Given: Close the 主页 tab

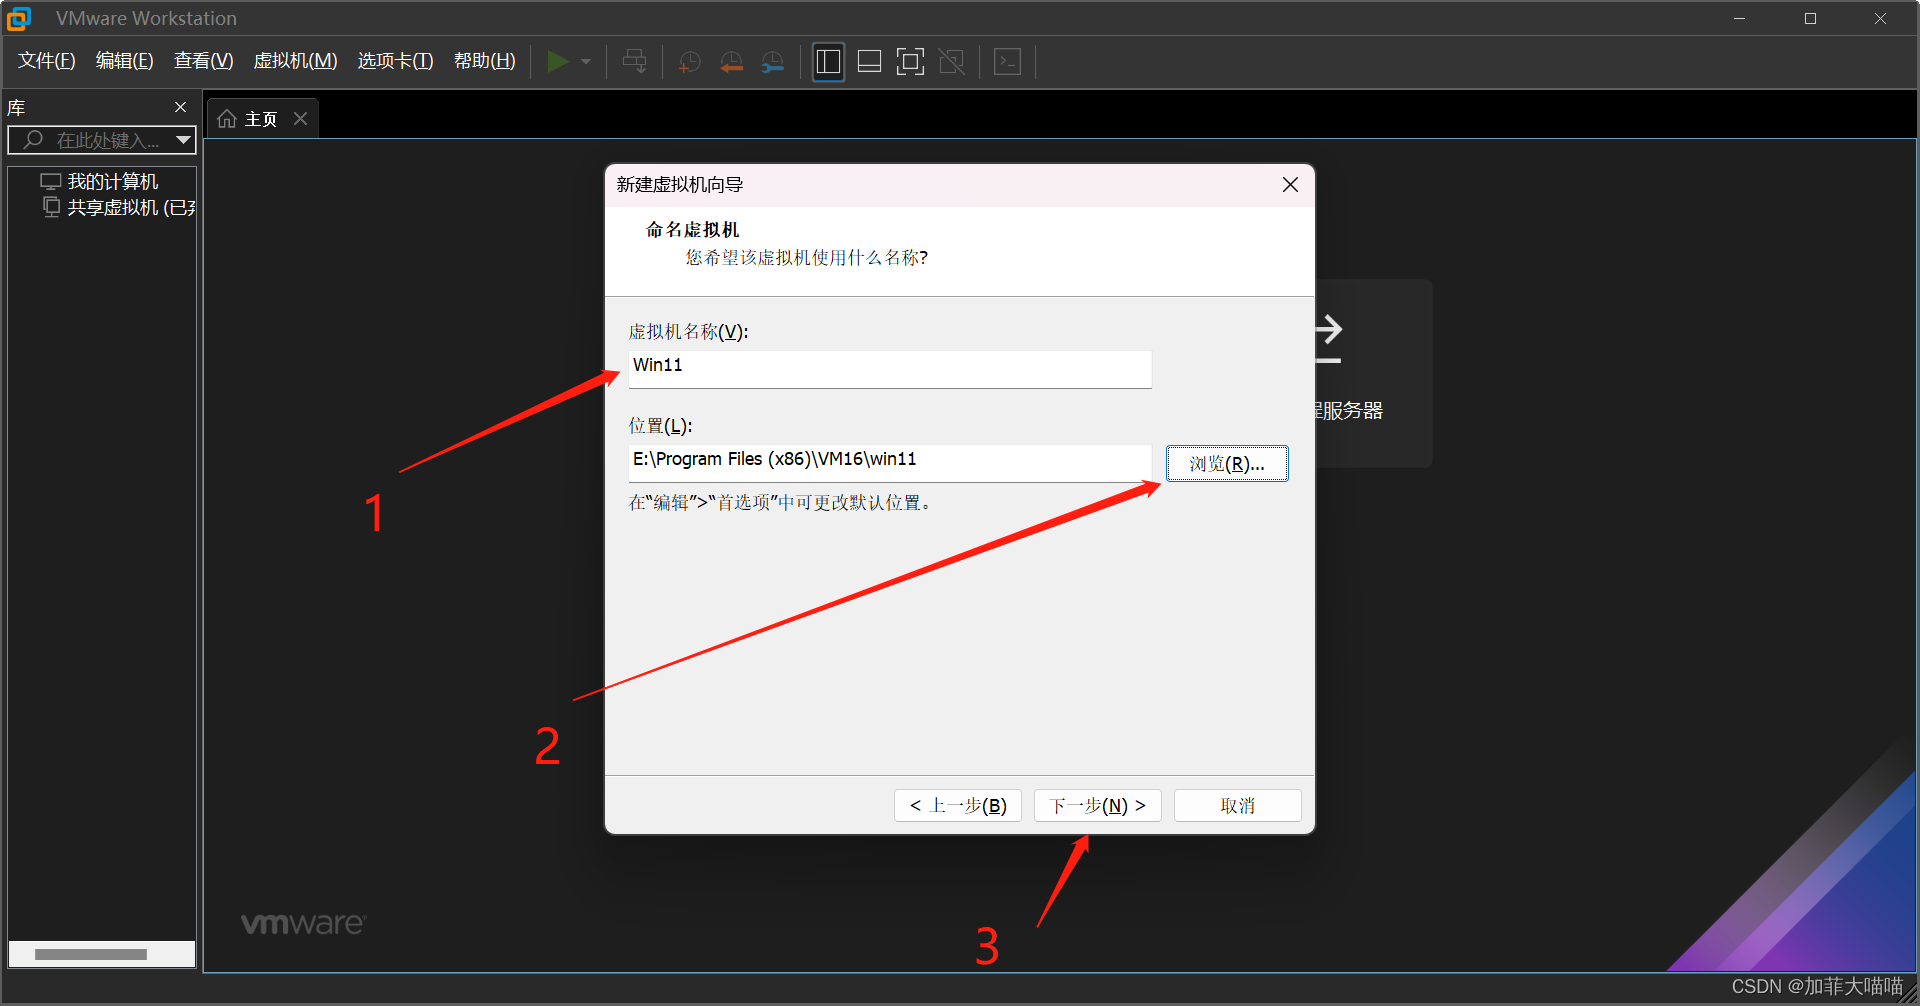Looking at the screenshot, I should pyautogui.click(x=300, y=119).
